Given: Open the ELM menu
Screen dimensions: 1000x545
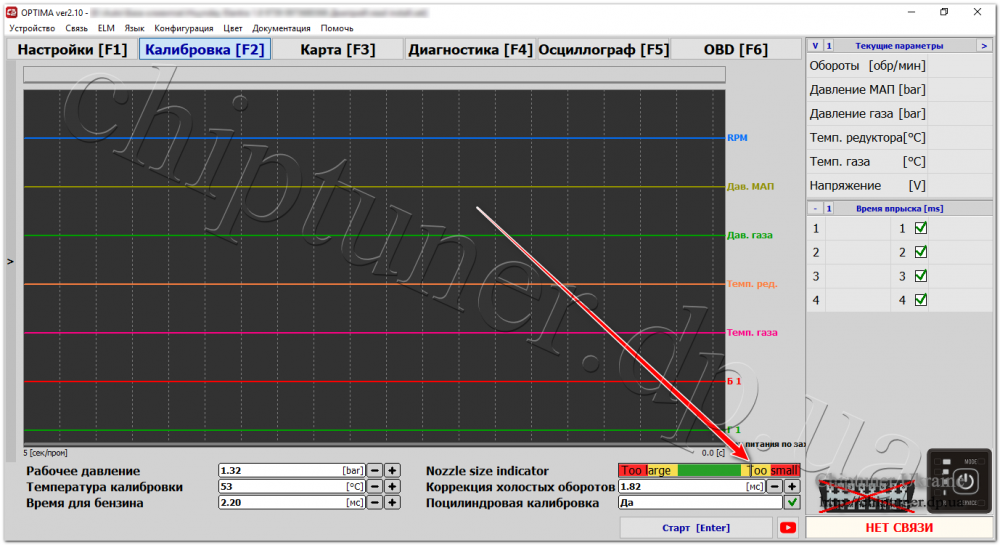Looking at the screenshot, I should point(106,28).
